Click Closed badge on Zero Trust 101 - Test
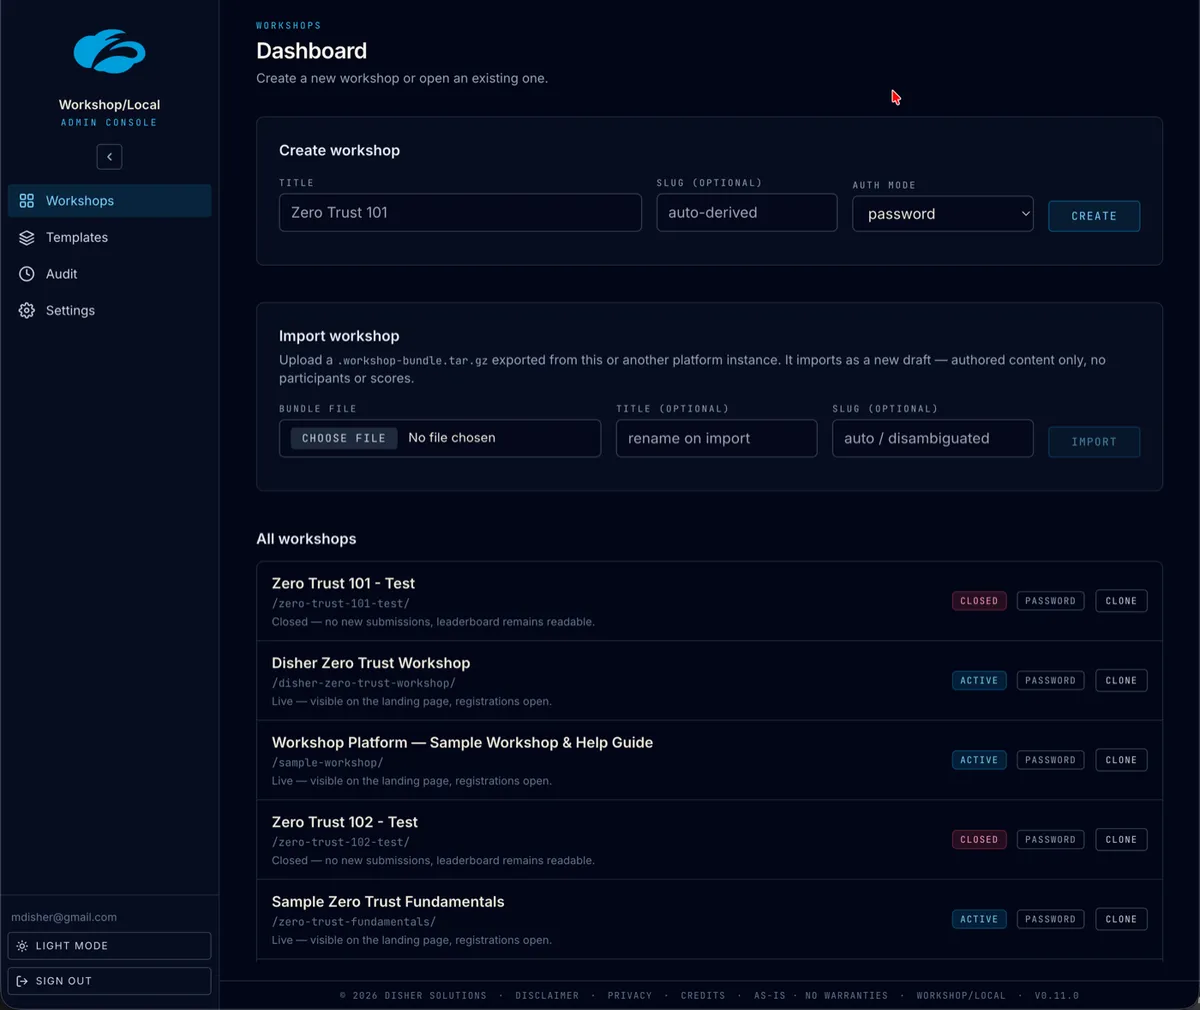Image resolution: width=1200 pixels, height=1010 pixels. [x=979, y=601]
